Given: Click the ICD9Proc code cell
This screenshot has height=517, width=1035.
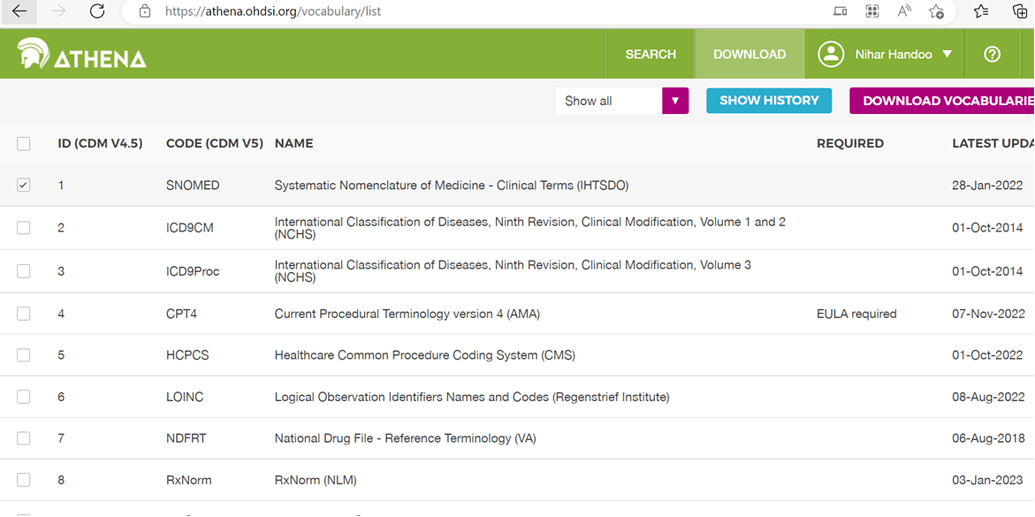Looking at the screenshot, I should point(193,271).
